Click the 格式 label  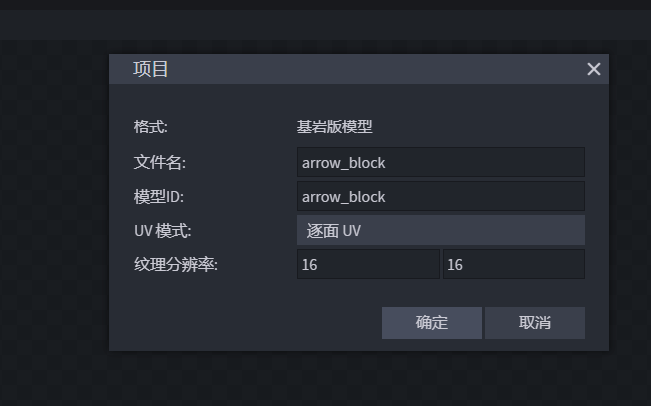151,127
